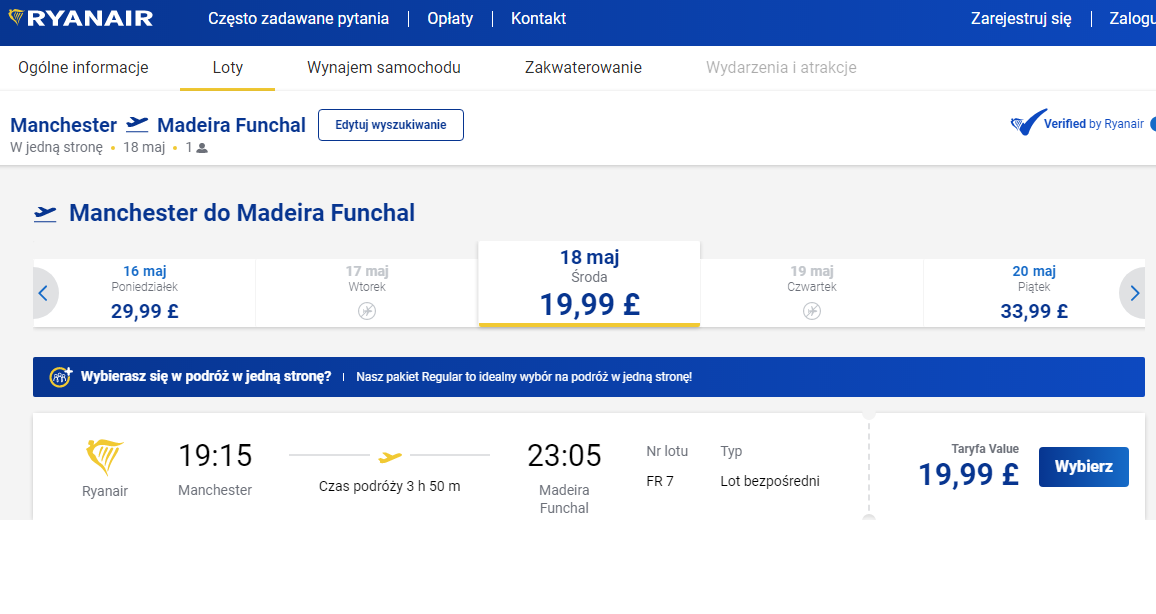Click the Verified by Ryanair checkmark badge
Screen dimensions: 1156x614
click(1028, 122)
